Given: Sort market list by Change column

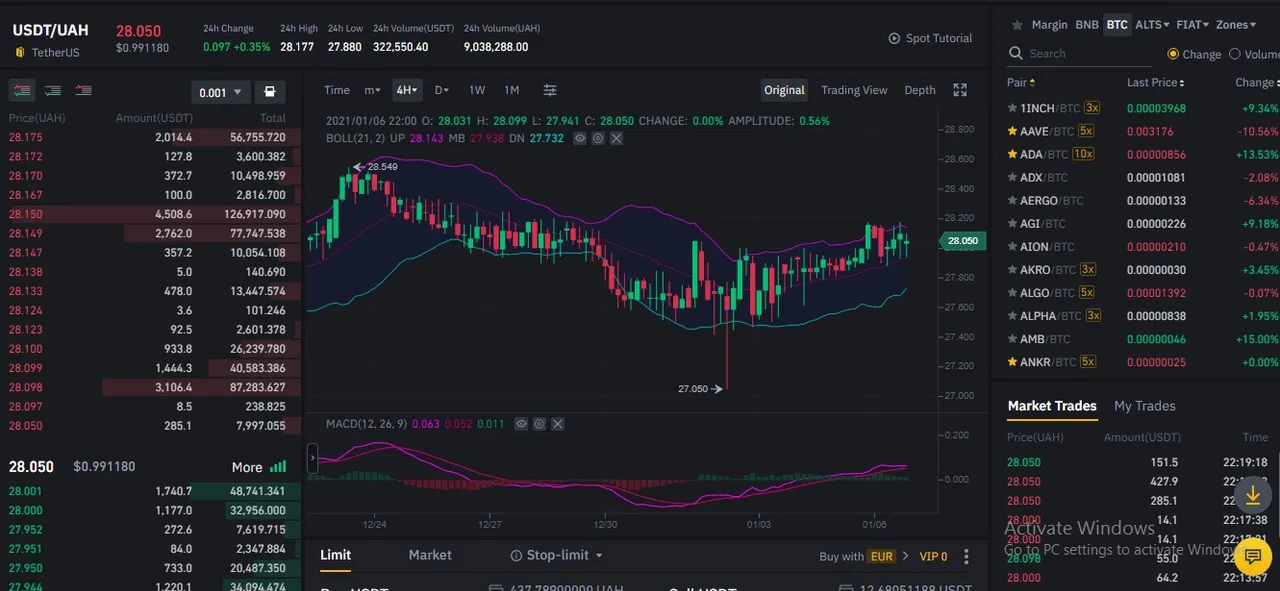Looking at the screenshot, I should coord(1256,83).
